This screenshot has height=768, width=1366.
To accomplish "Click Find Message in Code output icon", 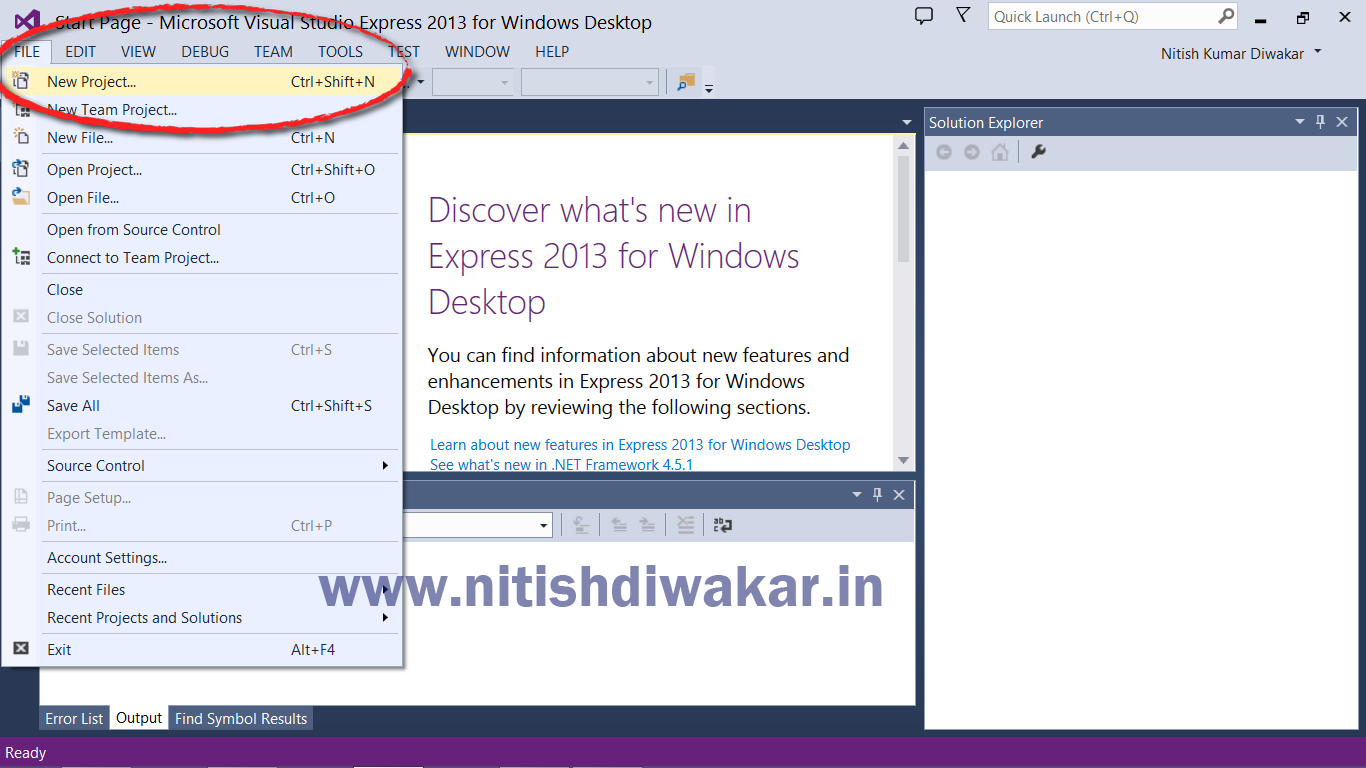I will pyautogui.click(x=582, y=524).
